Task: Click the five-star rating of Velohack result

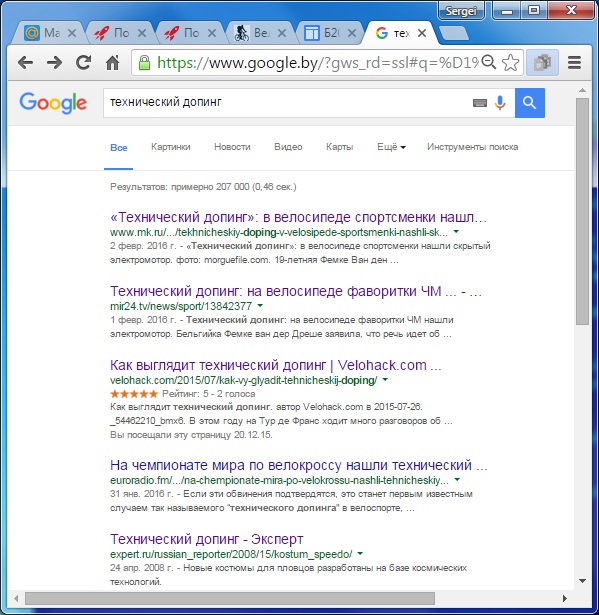Action: tap(134, 394)
